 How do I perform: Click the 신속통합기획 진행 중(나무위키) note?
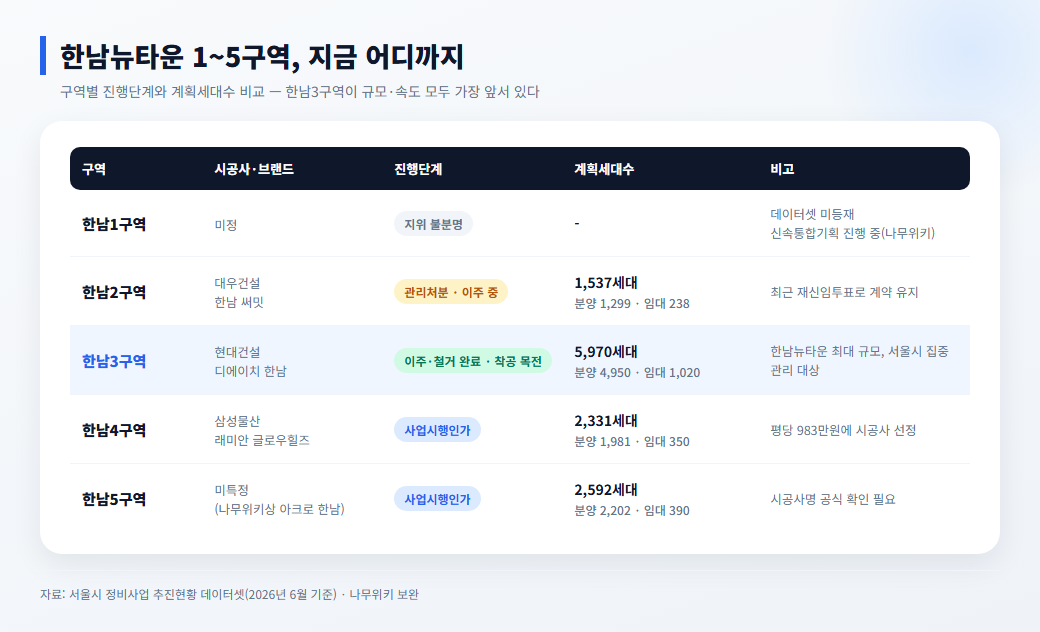[853, 233]
